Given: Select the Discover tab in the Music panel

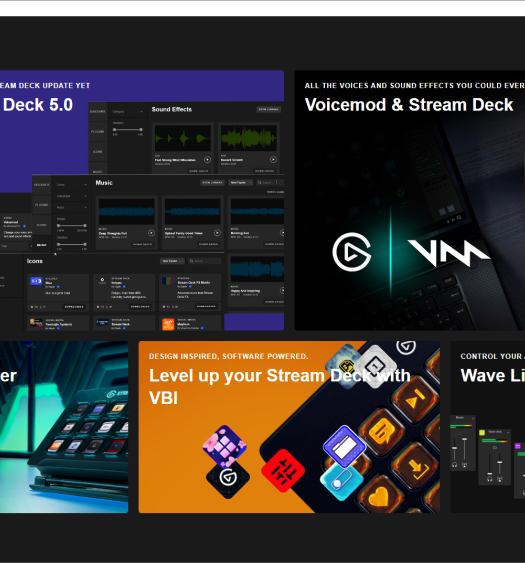Looking at the screenshot, I should [x=42, y=185].
